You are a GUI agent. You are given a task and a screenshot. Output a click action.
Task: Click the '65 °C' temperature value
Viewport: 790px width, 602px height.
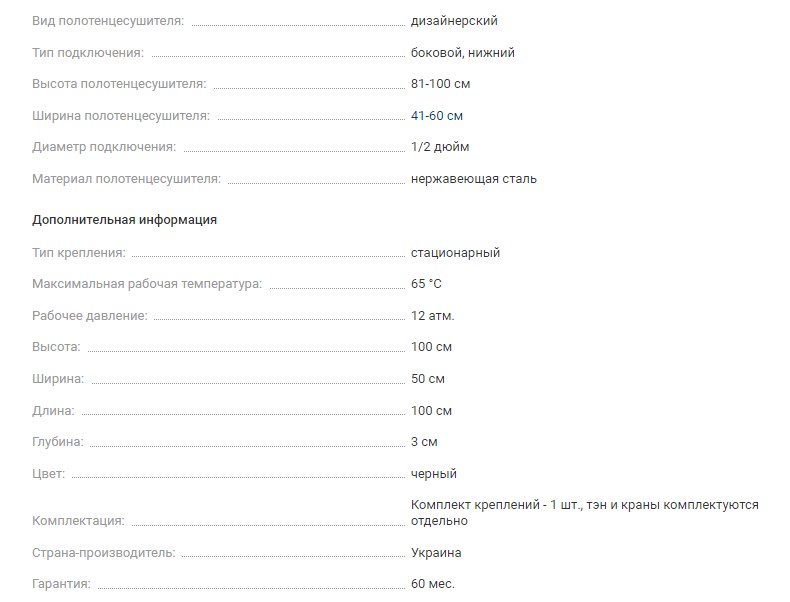(x=426, y=284)
